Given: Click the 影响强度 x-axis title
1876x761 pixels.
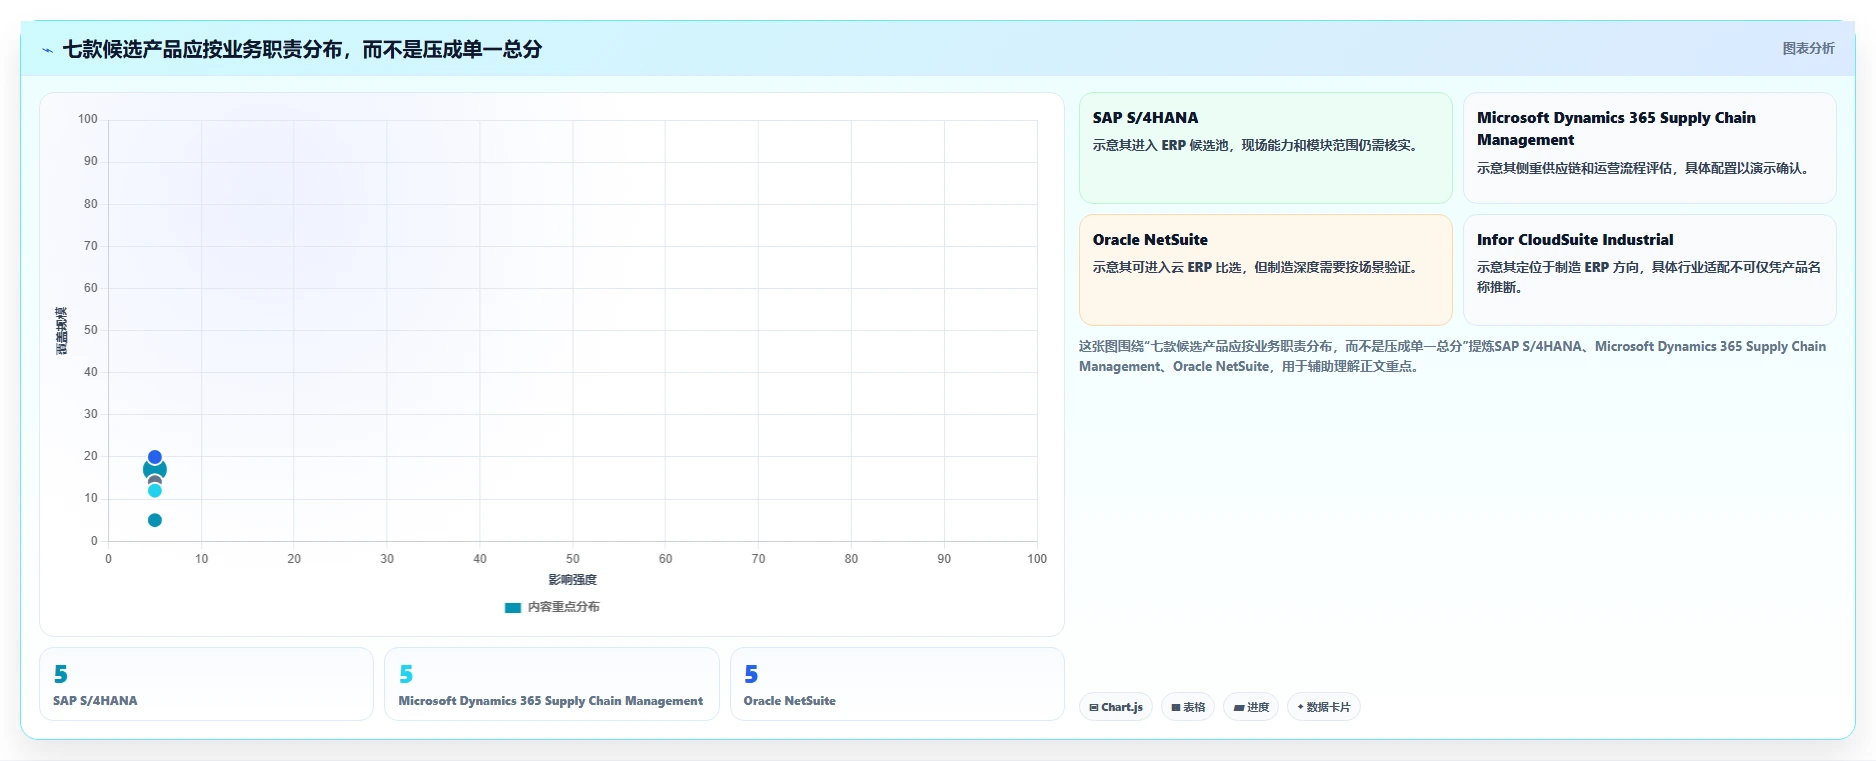Looking at the screenshot, I should 572,580.
